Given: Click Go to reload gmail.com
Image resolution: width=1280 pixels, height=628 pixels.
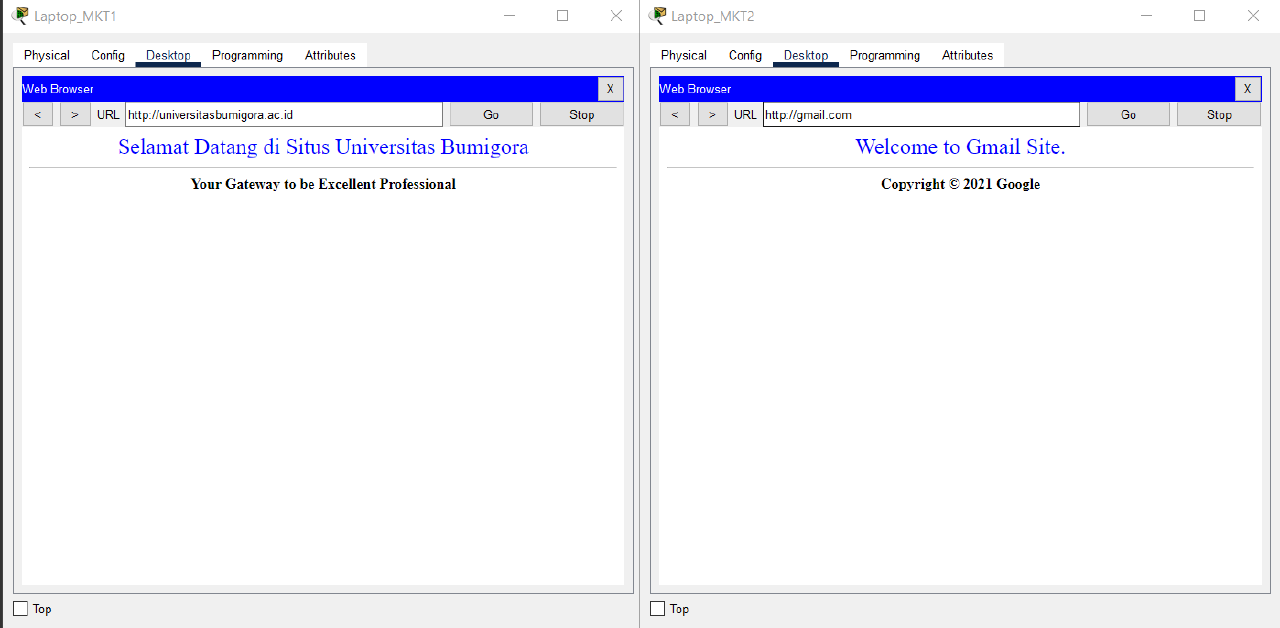Looking at the screenshot, I should point(1128,113).
